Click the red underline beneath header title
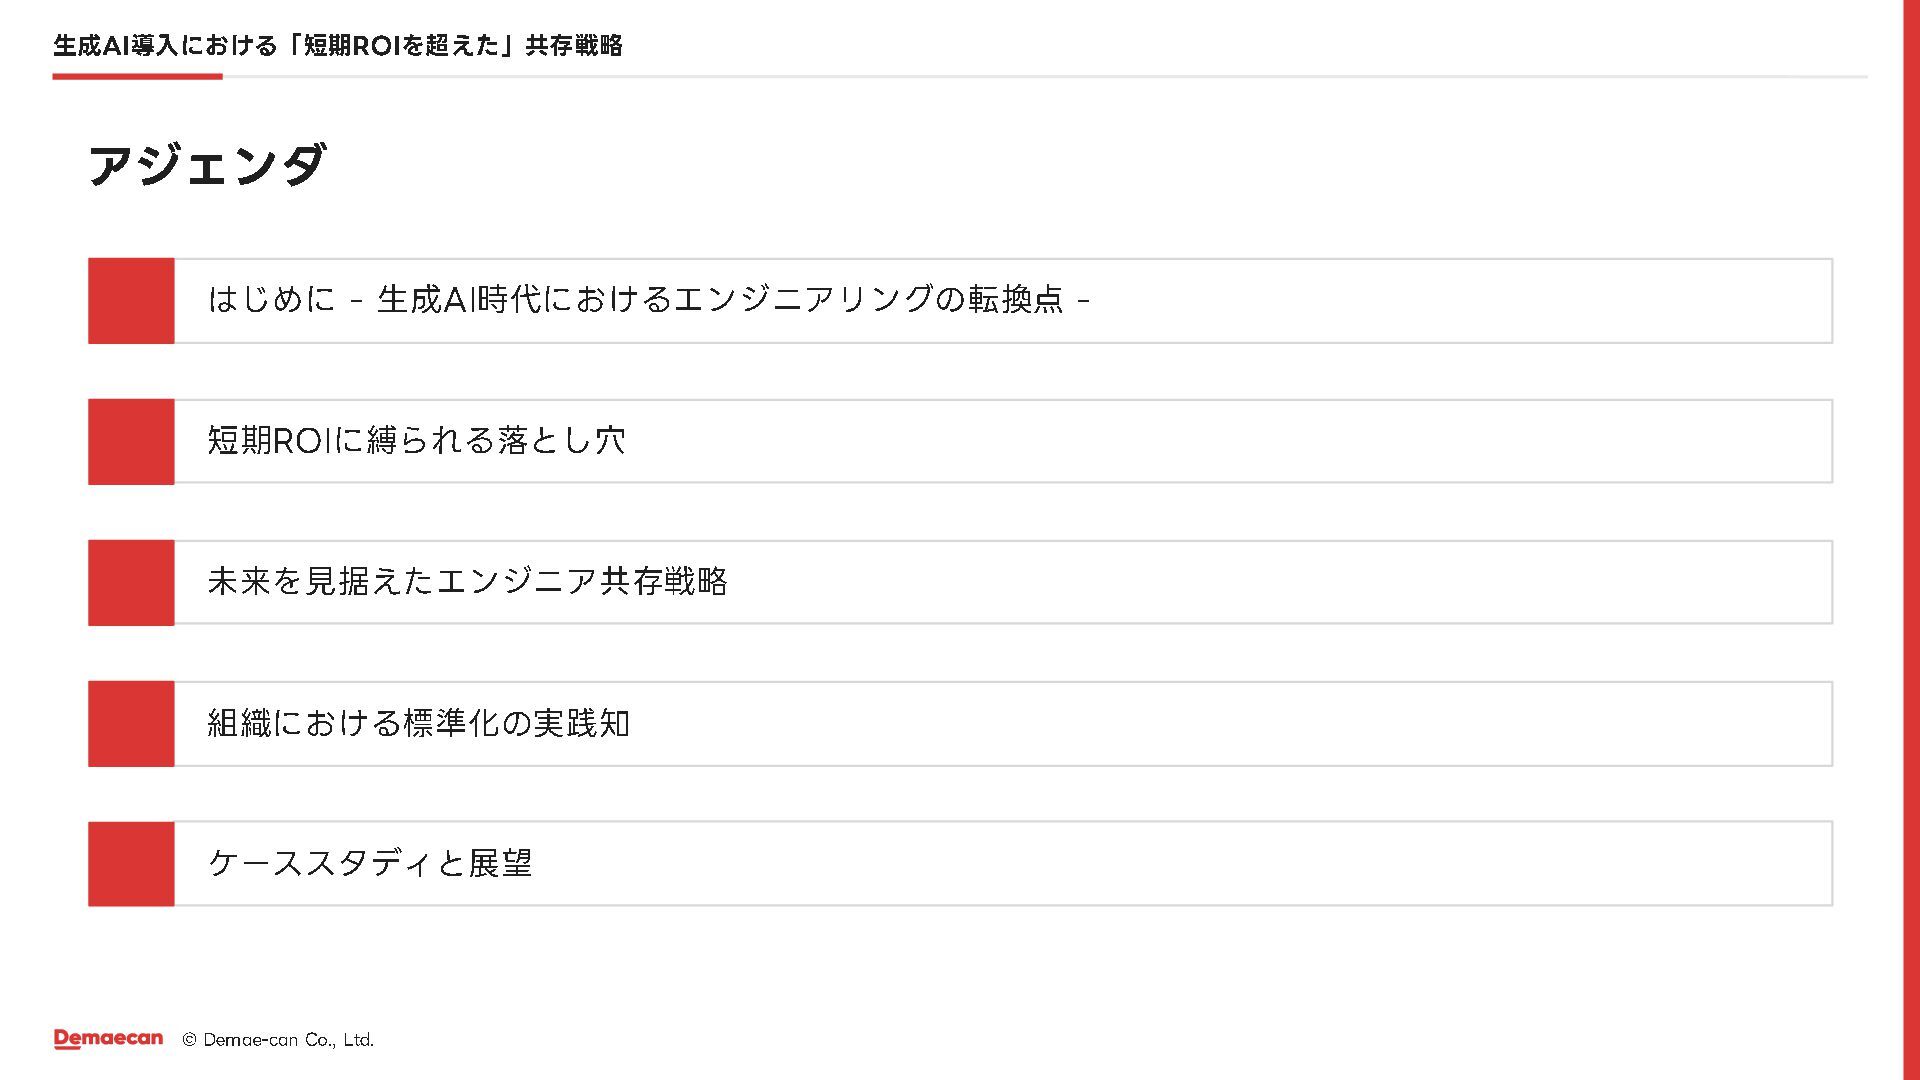 137,76
